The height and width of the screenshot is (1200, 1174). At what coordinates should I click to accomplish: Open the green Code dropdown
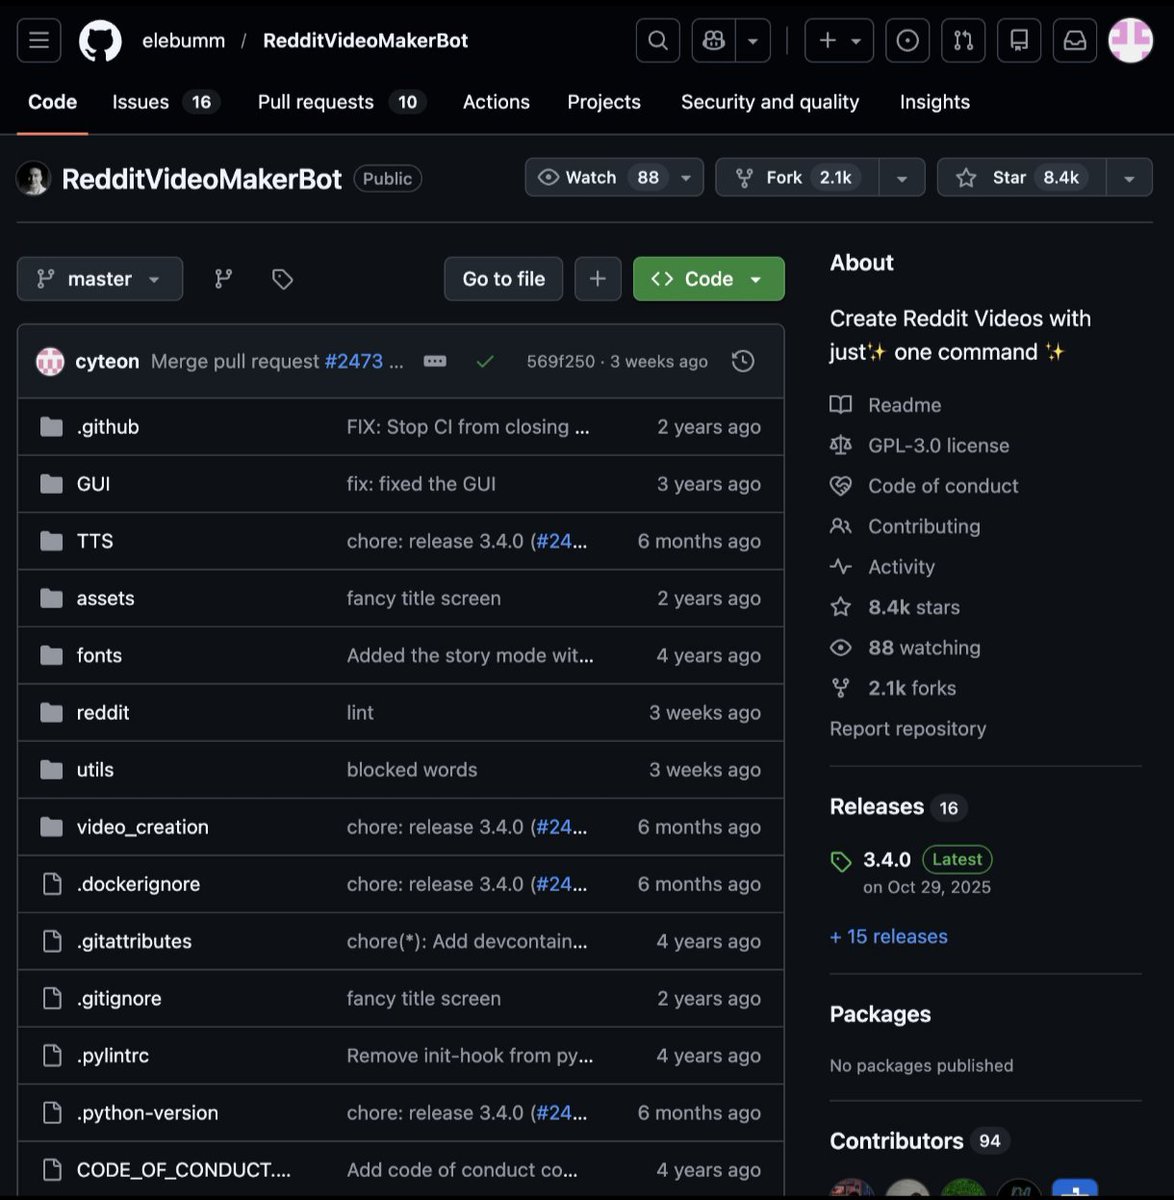(709, 279)
